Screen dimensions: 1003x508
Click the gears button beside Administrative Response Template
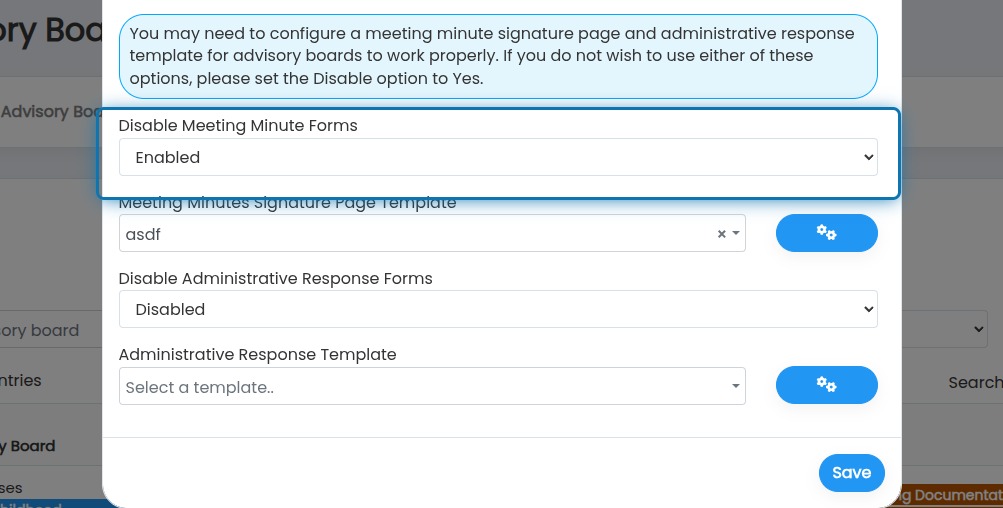click(x=826, y=385)
